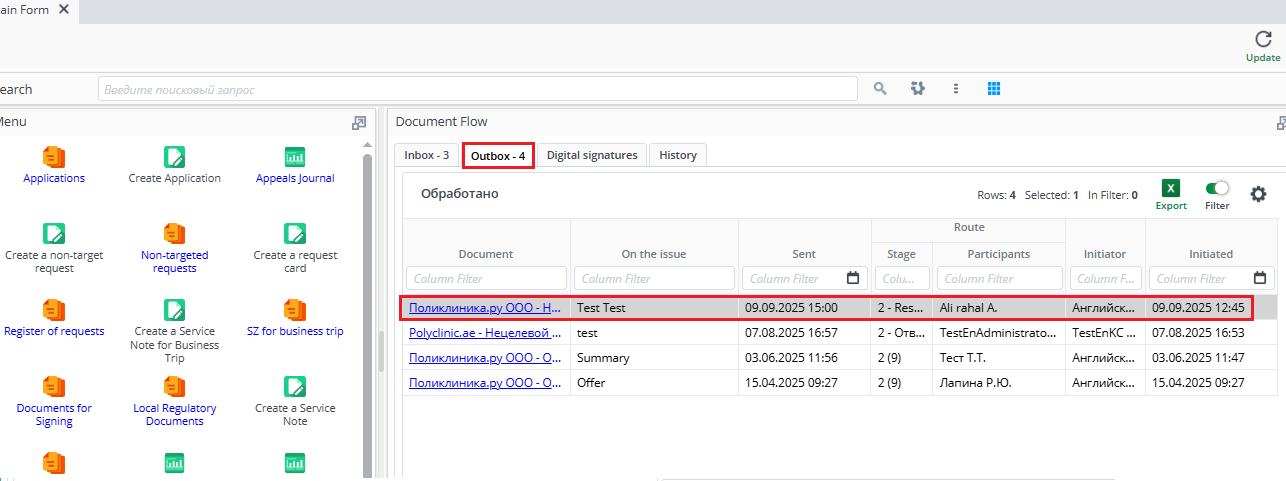The height and width of the screenshot is (481, 1286).
Task: Switch to the blue grid view icon
Action: point(993,89)
